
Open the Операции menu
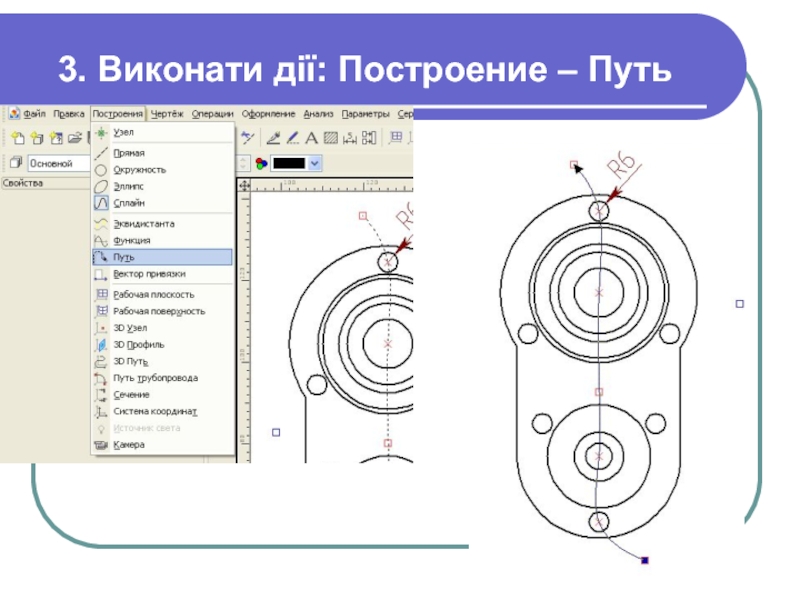click(213, 114)
